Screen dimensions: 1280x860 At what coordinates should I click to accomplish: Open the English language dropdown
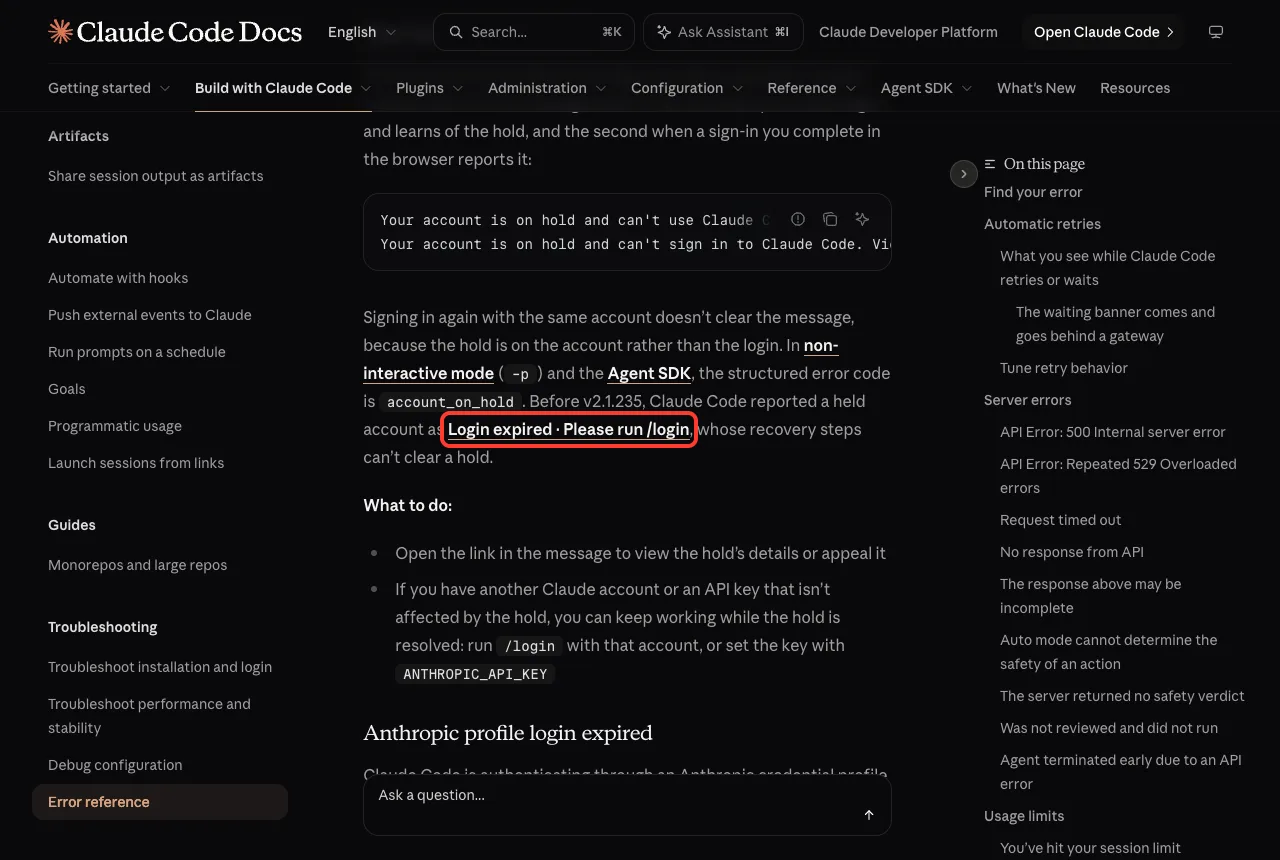[362, 32]
